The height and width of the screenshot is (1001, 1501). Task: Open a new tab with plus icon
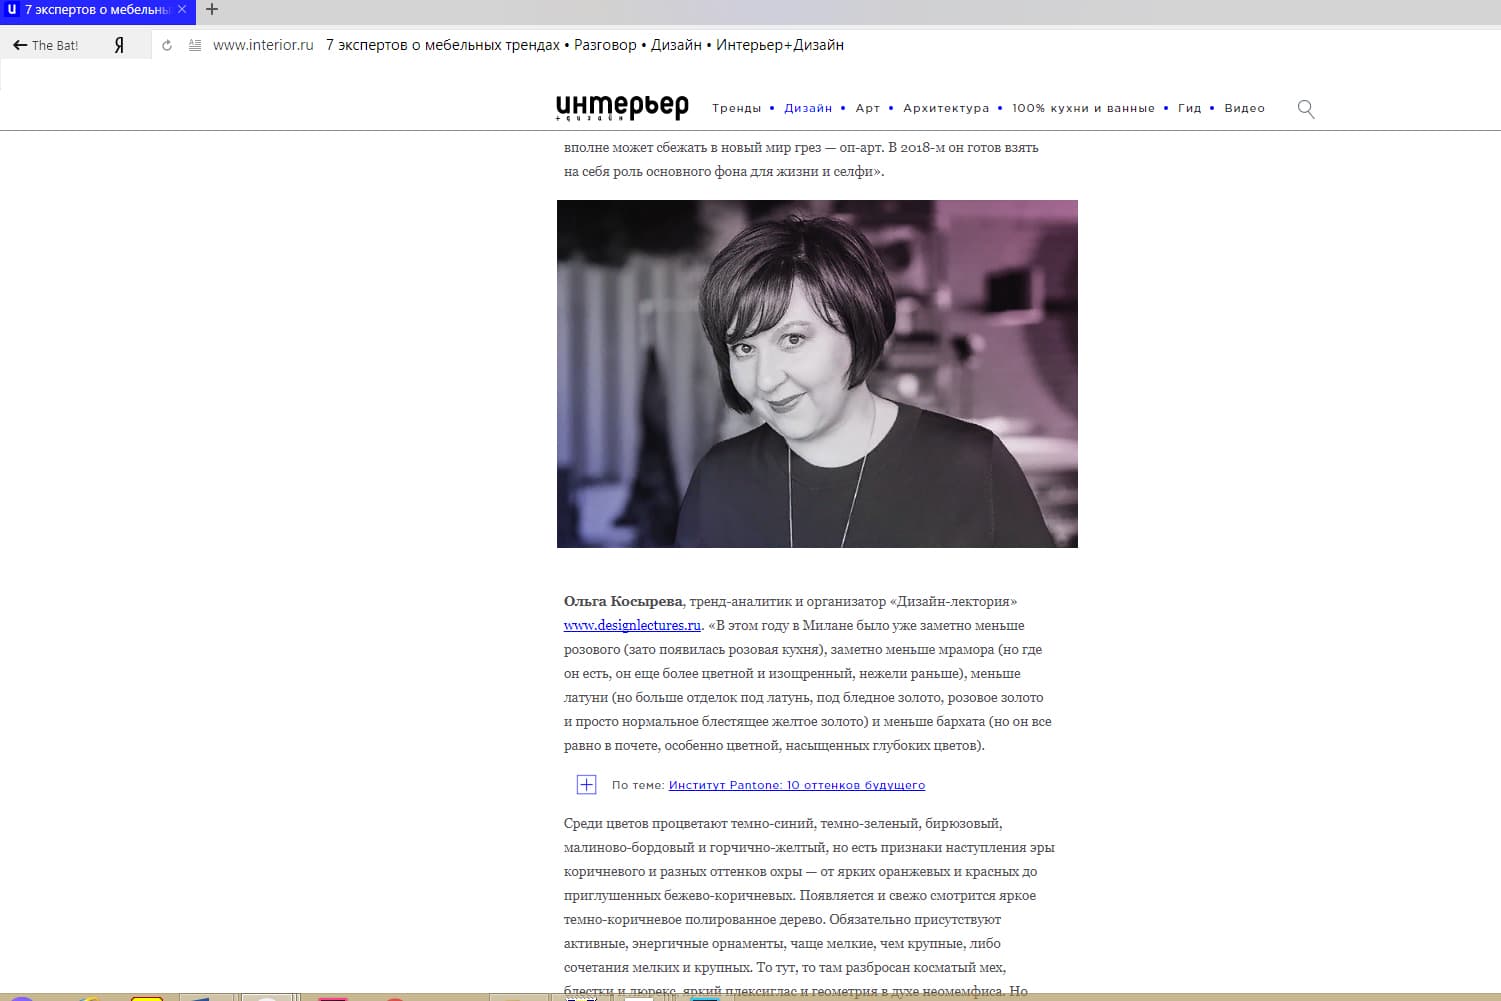click(x=212, y=10)
